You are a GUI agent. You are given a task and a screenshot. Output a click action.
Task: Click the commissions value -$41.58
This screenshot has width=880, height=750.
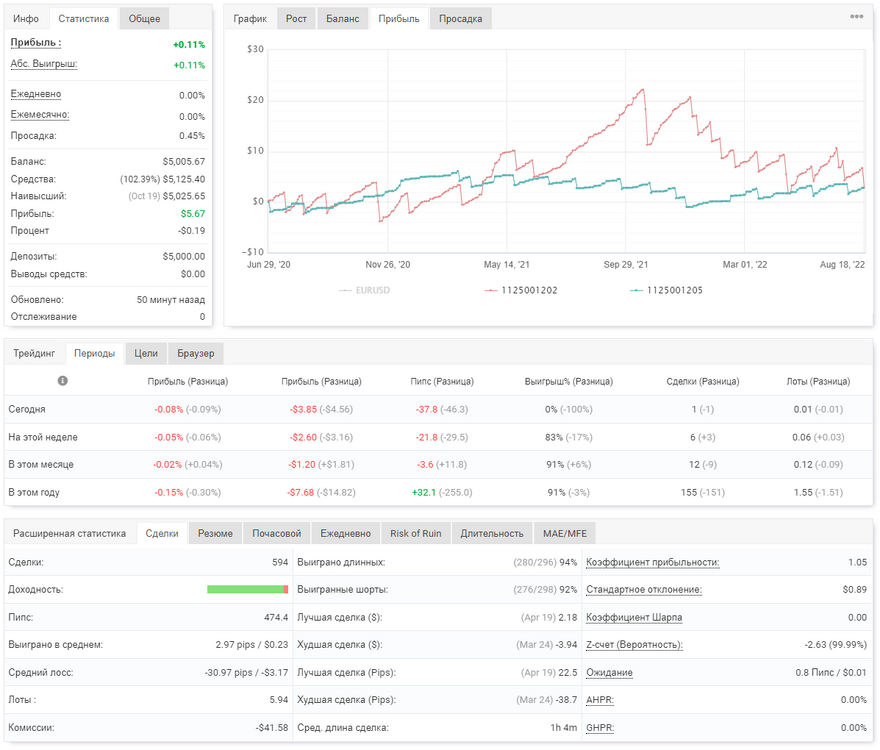[x=272, y=728]
